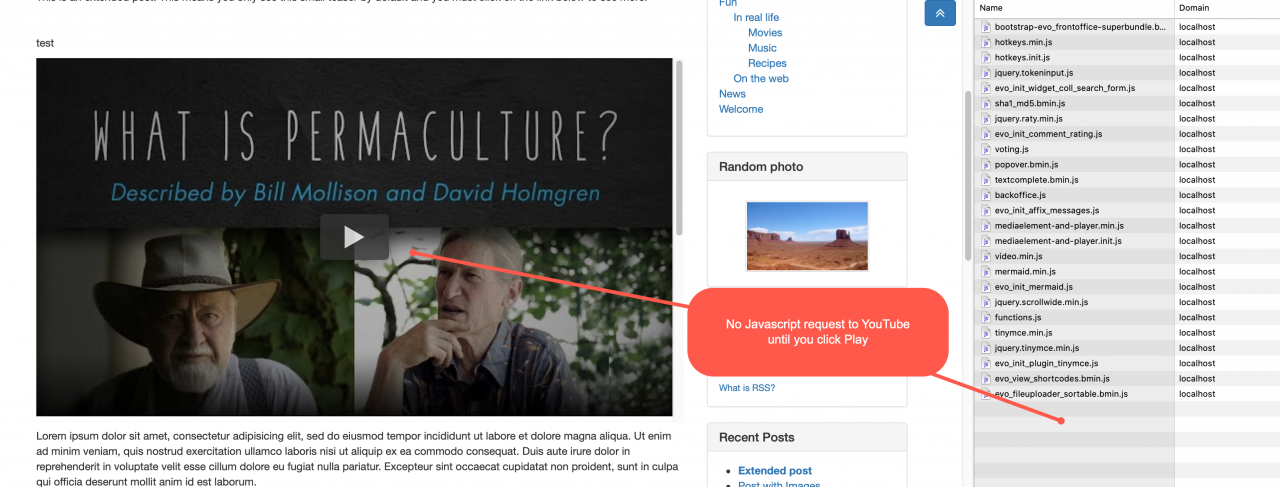Click the tinymce.min.js script icon
This screenshot has width=1280, height=487.
985,333
